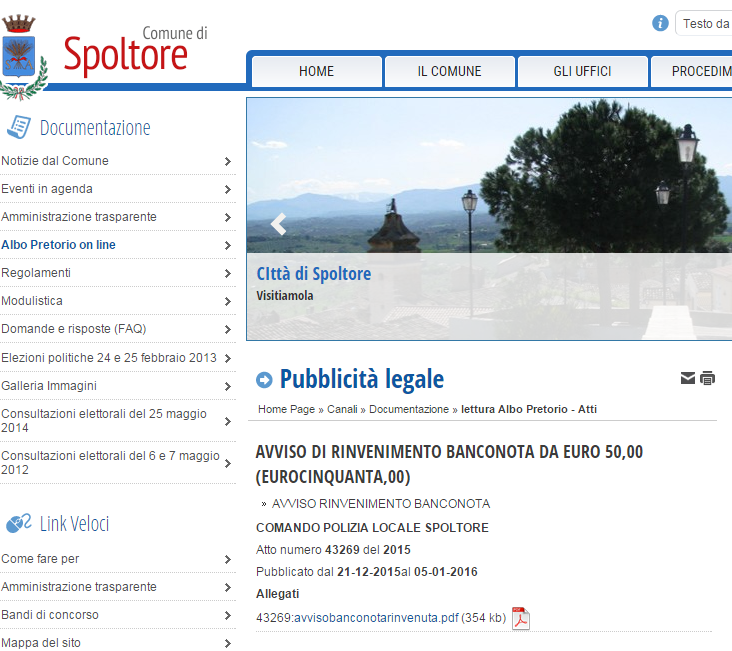
Task: Click the Testo da search input field
Action: coord(706,23)
